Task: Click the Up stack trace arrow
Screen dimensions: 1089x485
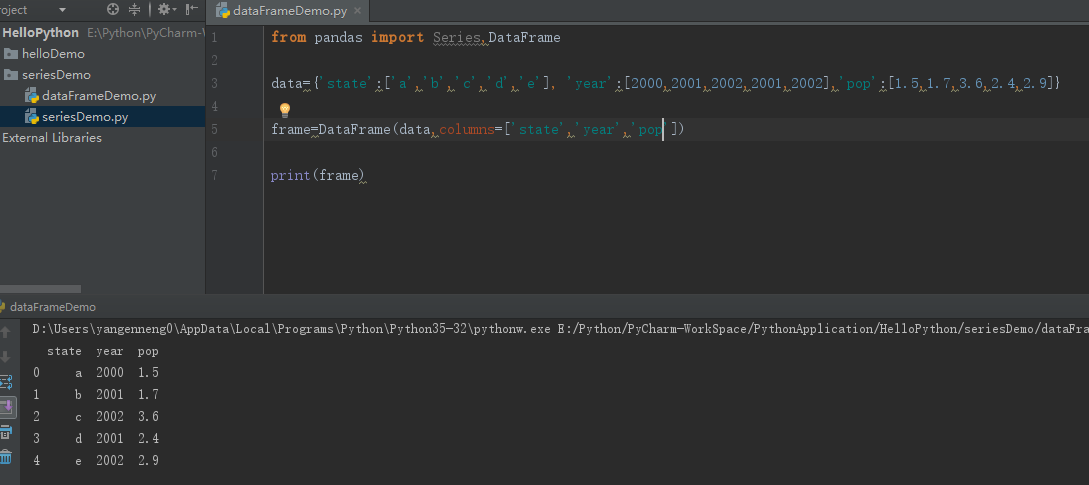Action: (x=6, y=332)
